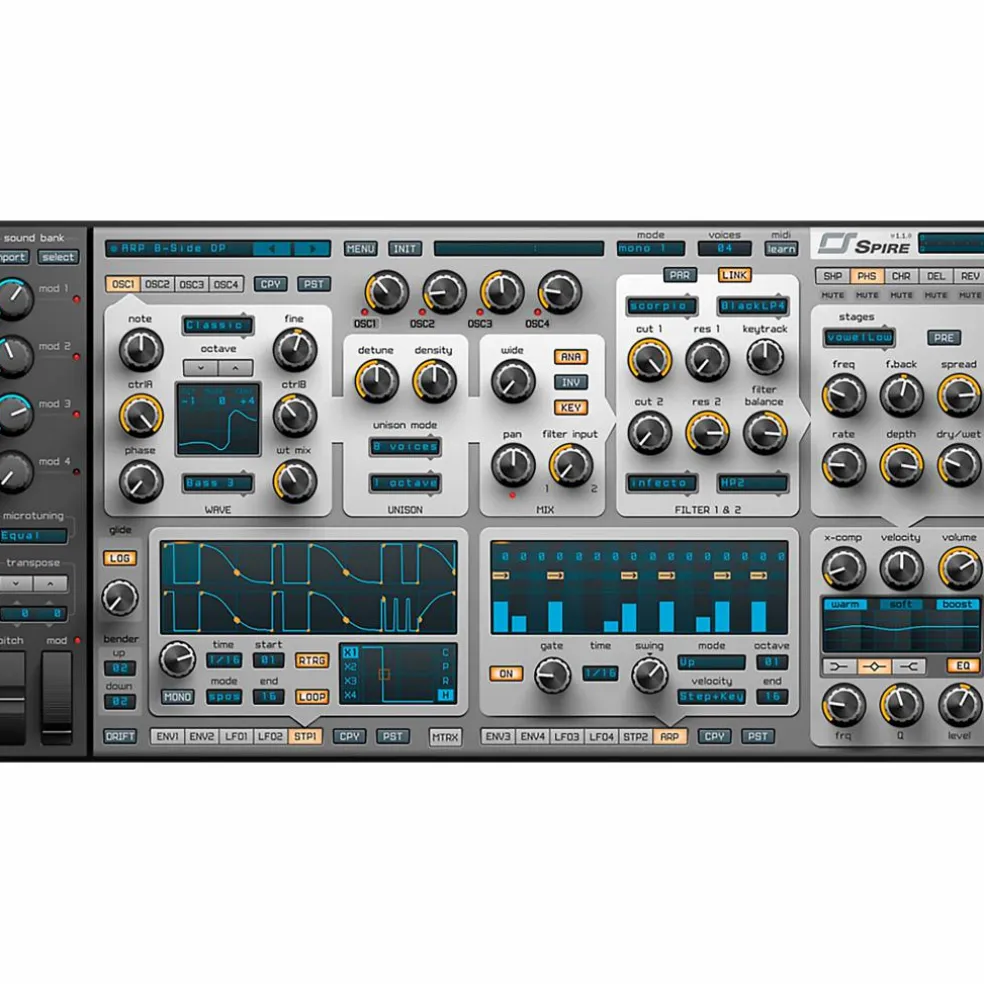Click the red LED beside OSC4 mix knob
This screenshot has width=984, height=984.
point(537,312)
